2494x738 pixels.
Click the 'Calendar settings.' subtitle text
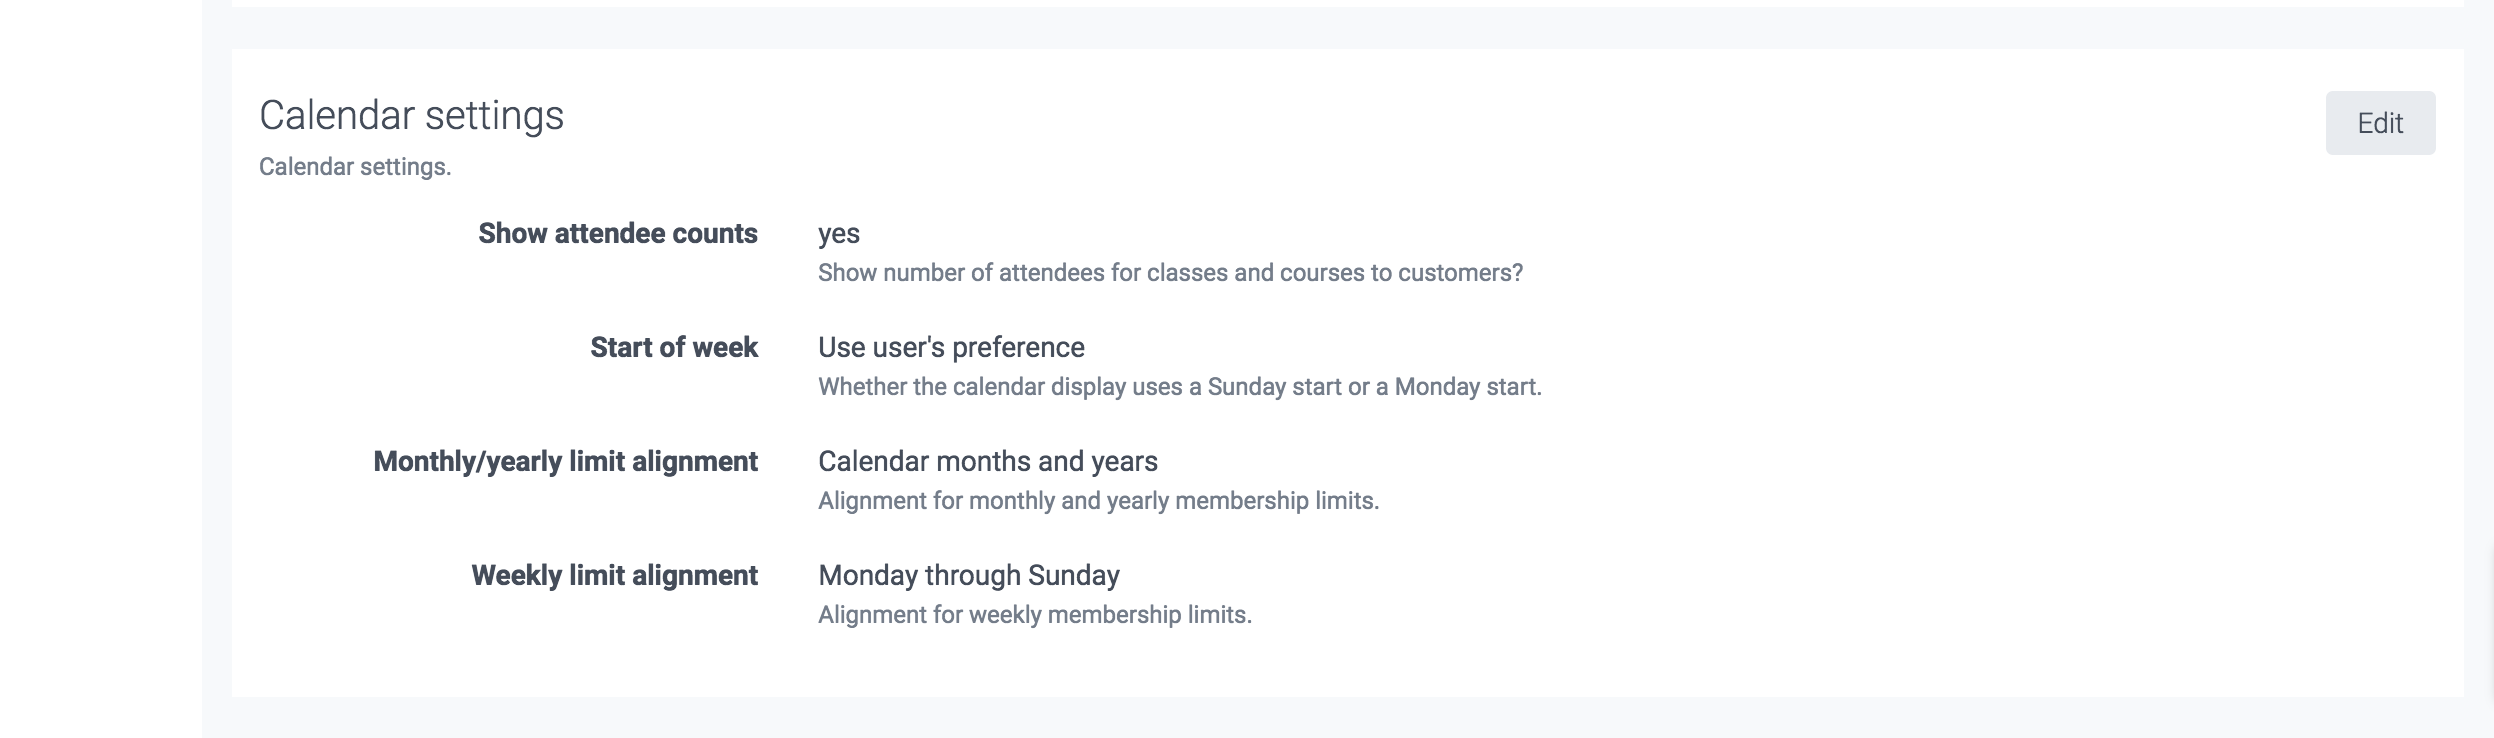pyautogui.click(x=355, y=167)
